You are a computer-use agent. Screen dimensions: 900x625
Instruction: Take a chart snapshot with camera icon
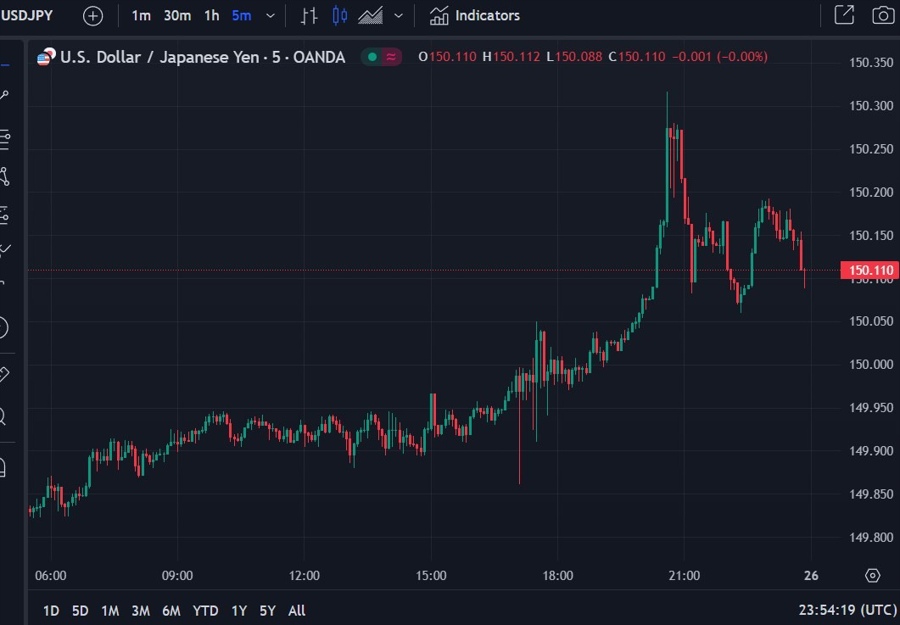coord(882,16)
